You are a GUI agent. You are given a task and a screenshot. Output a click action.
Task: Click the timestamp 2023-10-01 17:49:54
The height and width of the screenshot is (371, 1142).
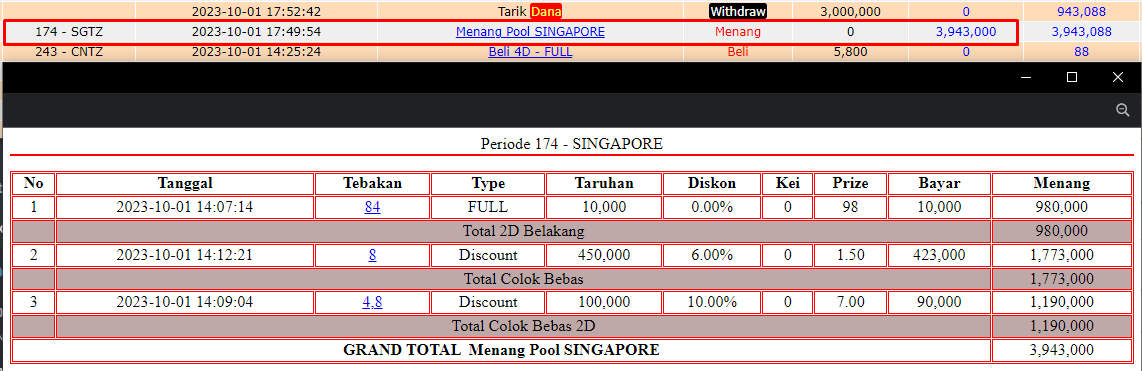pyautogui.click(x=256, y=32)
